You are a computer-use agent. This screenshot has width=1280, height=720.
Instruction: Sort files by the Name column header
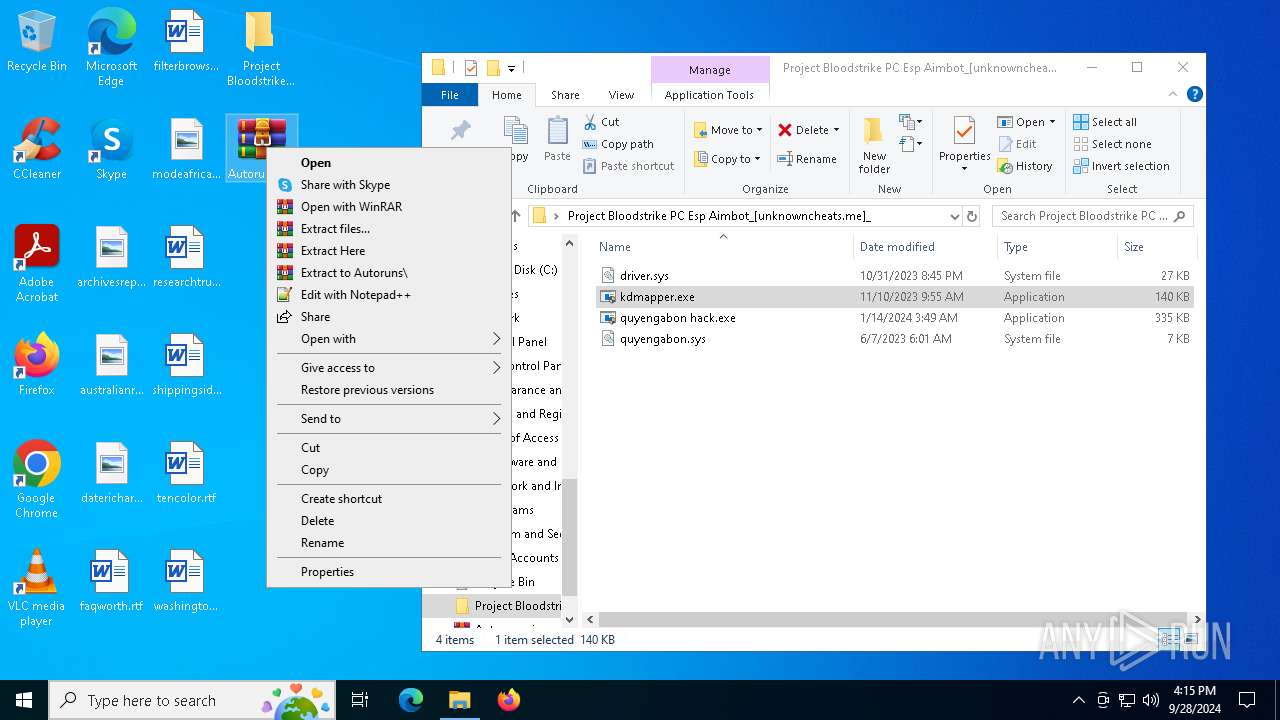(x=722, y=247)
